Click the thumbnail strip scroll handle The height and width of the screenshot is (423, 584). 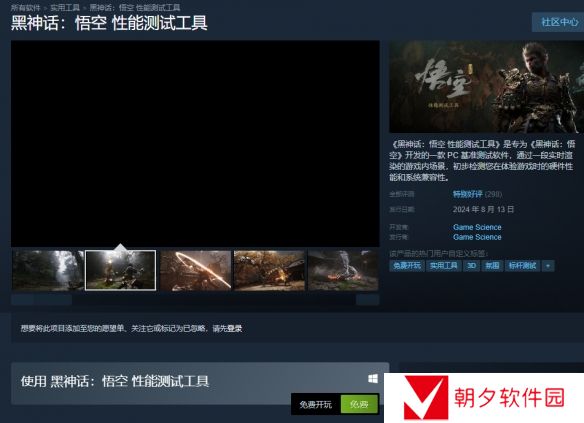click(x=41, y=300)
